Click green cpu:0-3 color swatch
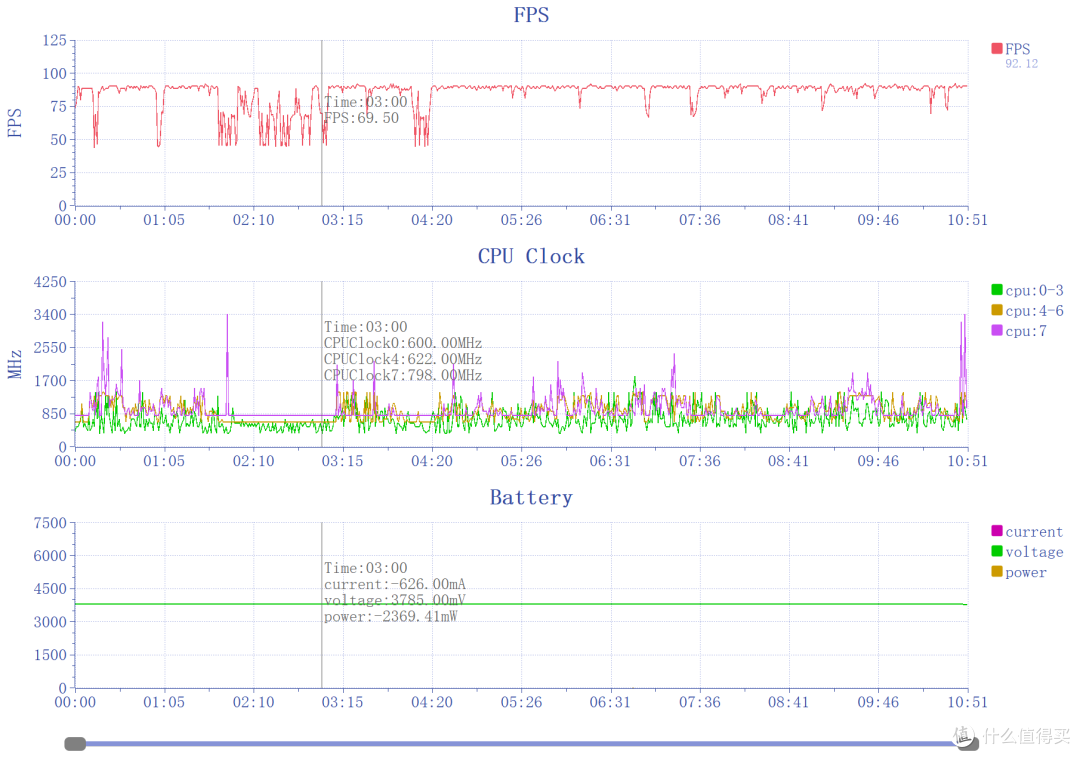Image resolution: width=1080 pixels, height=758 pixels. 997,289
